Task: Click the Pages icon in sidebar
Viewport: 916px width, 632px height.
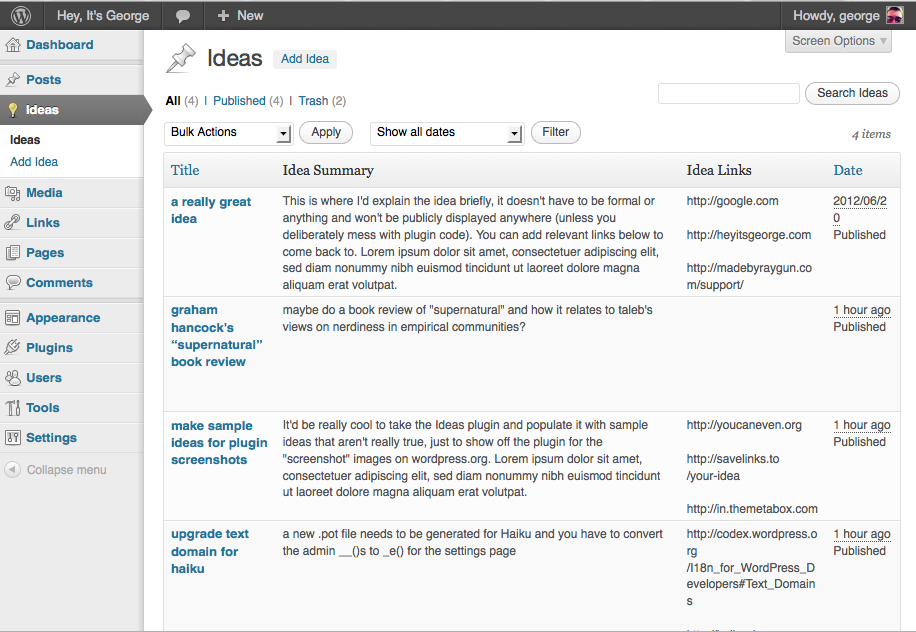Action: (x=12, y=253)
